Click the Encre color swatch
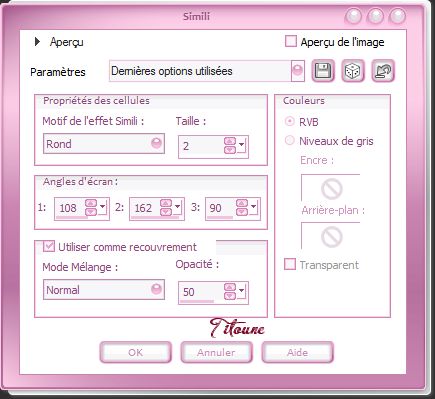435x399 pixels. coord(331,188)
